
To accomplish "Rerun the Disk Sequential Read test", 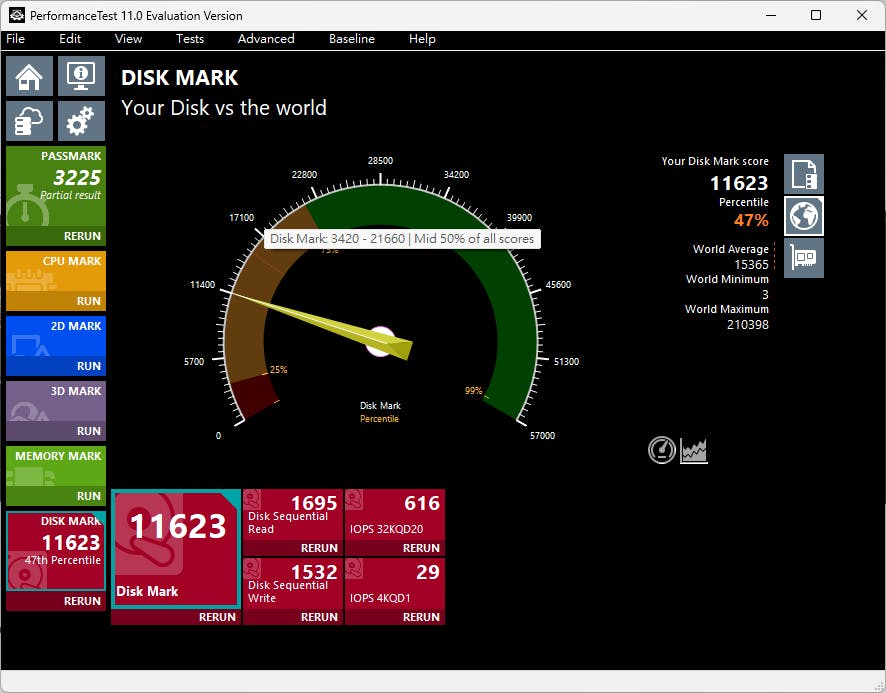I will pos(319,548).
